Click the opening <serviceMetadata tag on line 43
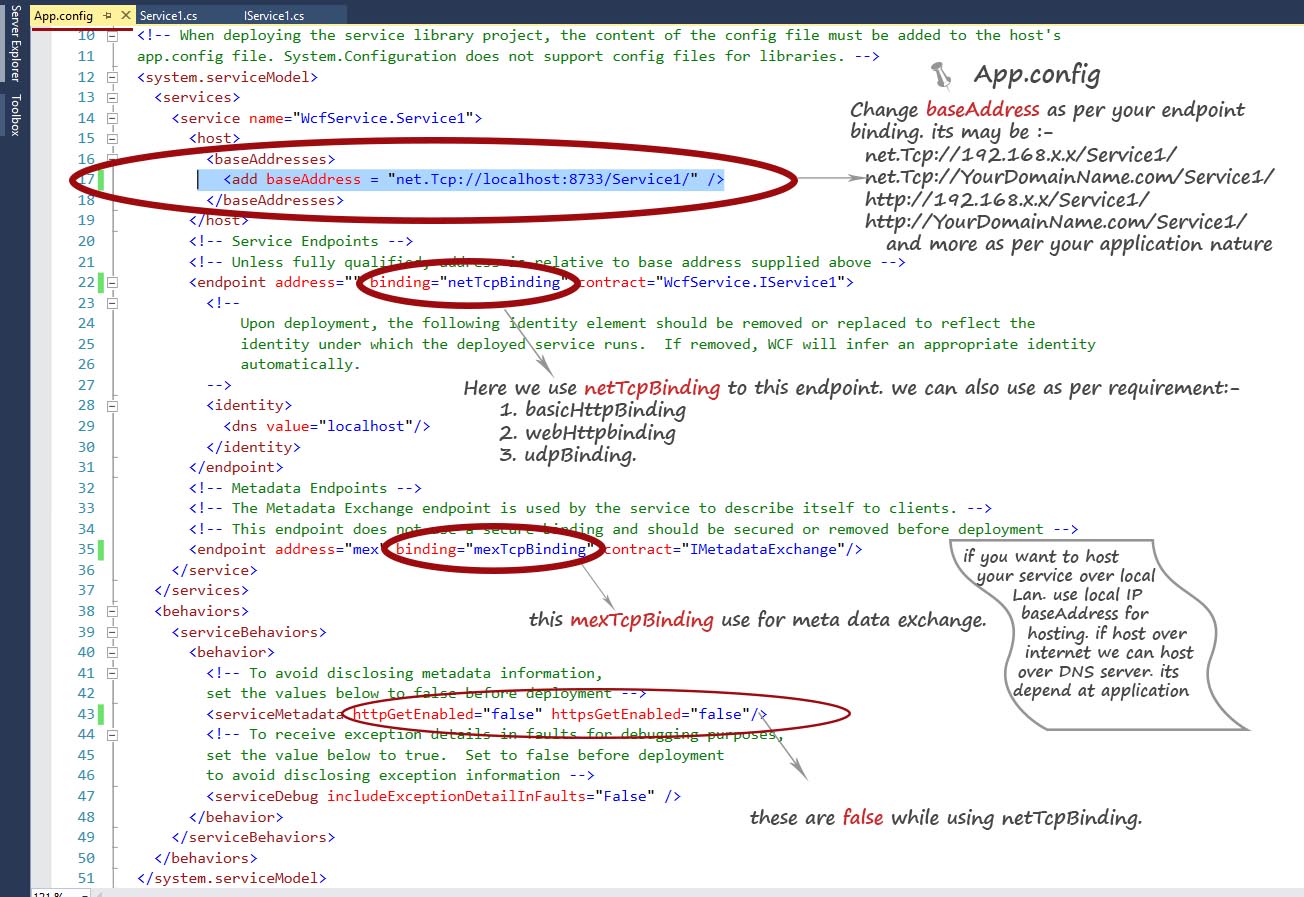1304x897 pixels. point(275,714)
